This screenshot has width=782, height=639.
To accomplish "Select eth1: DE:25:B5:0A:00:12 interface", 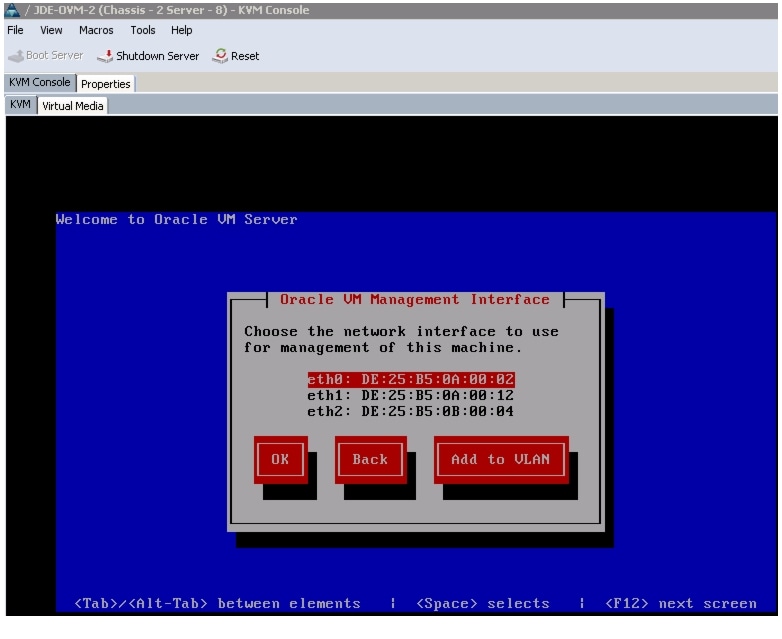I will pos(411,395).
